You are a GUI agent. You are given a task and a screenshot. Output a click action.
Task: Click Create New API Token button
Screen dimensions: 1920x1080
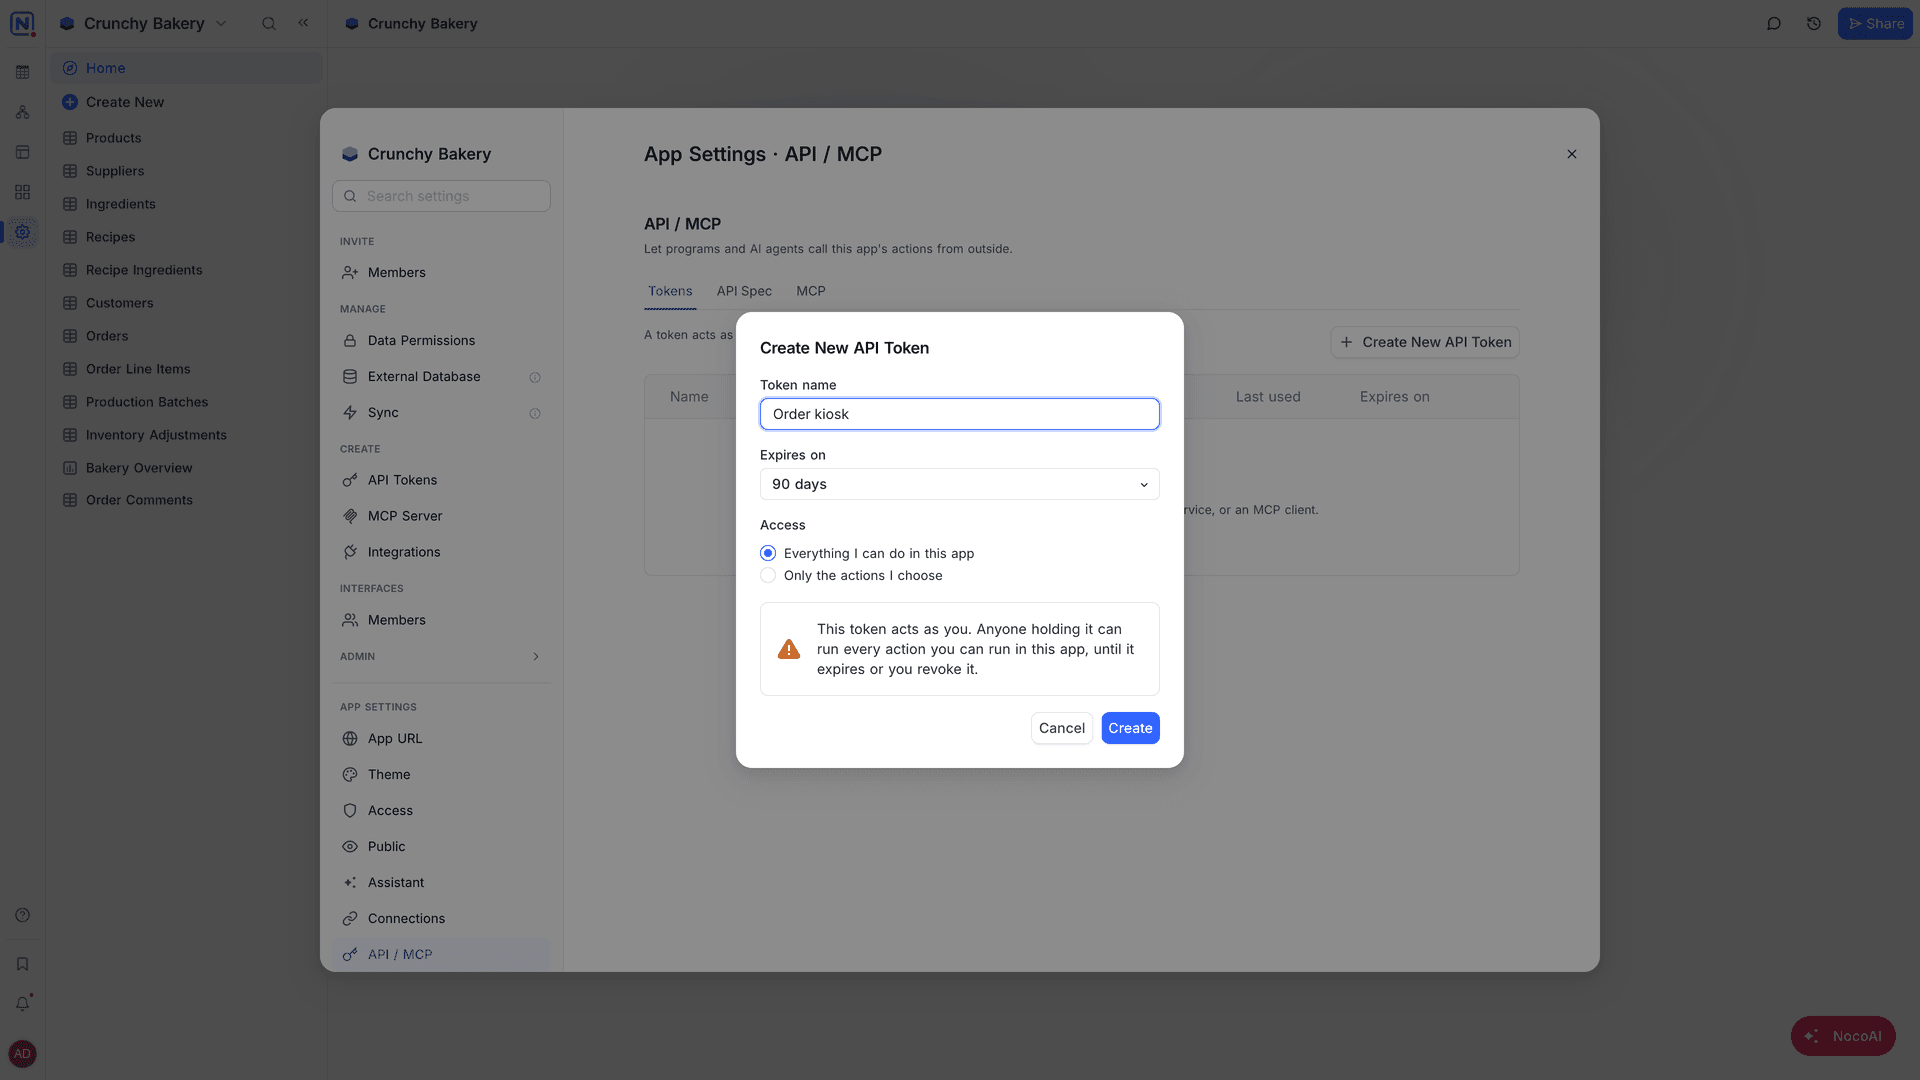click(1425, 342)
